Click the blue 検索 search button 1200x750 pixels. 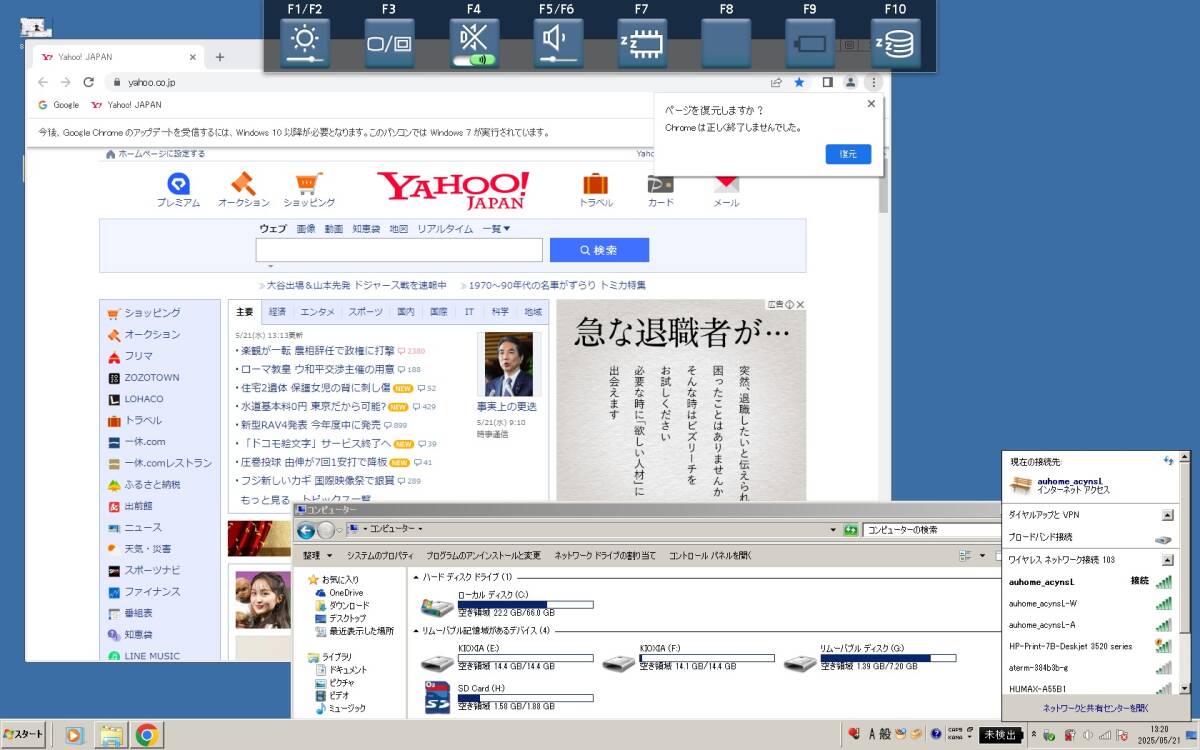click(599, 250)
